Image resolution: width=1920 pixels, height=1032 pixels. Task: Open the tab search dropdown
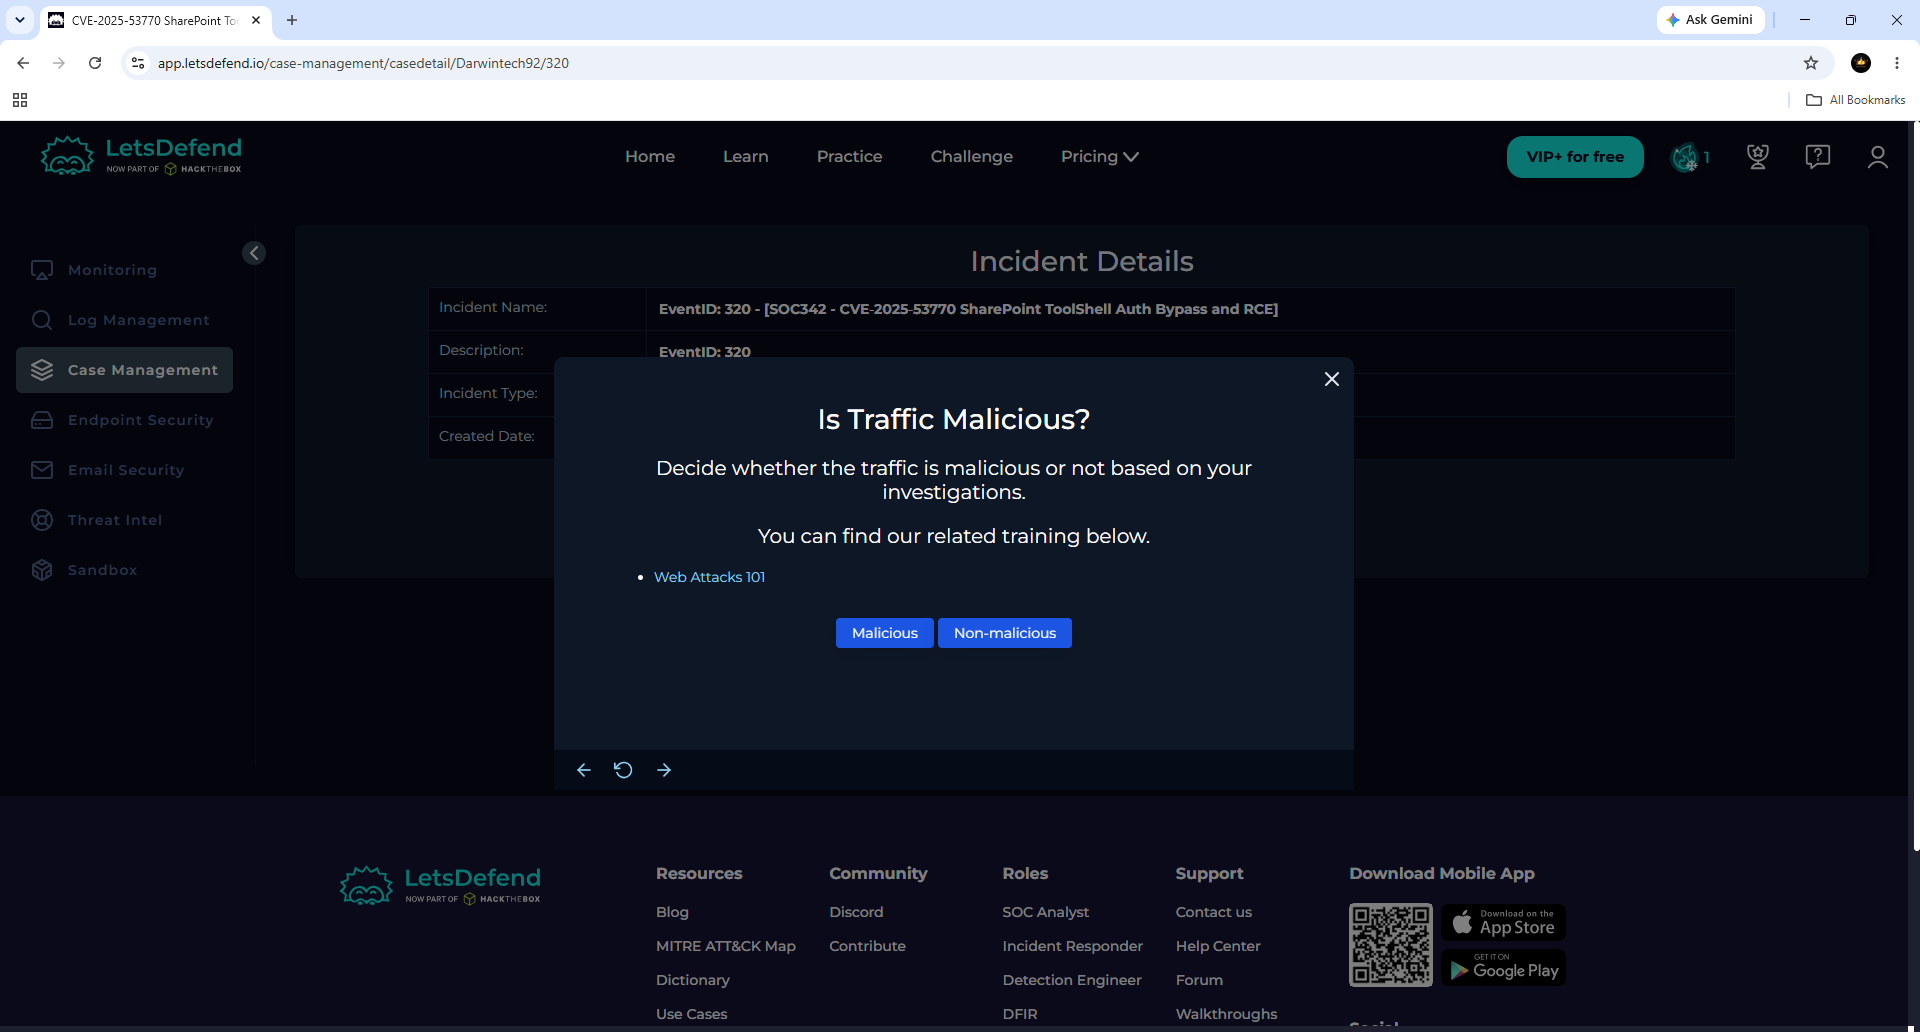(x=20, y=20)
